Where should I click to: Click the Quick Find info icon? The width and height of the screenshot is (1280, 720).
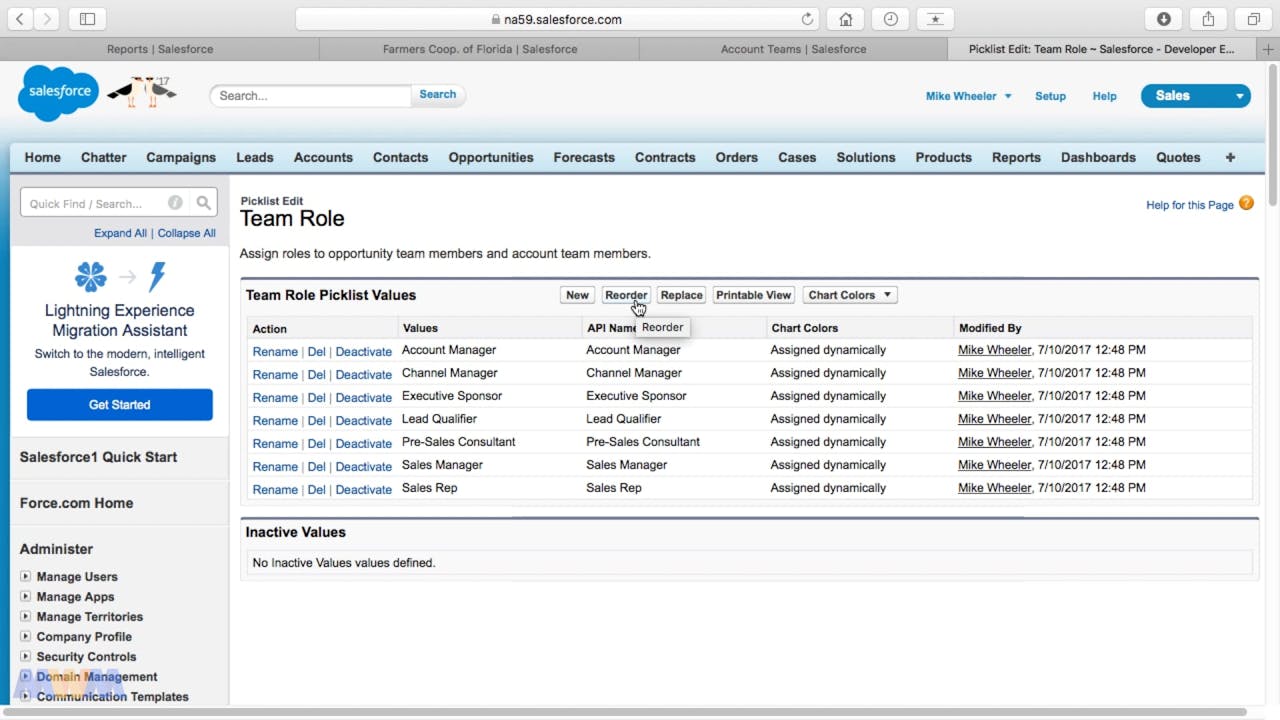[175, 203]
